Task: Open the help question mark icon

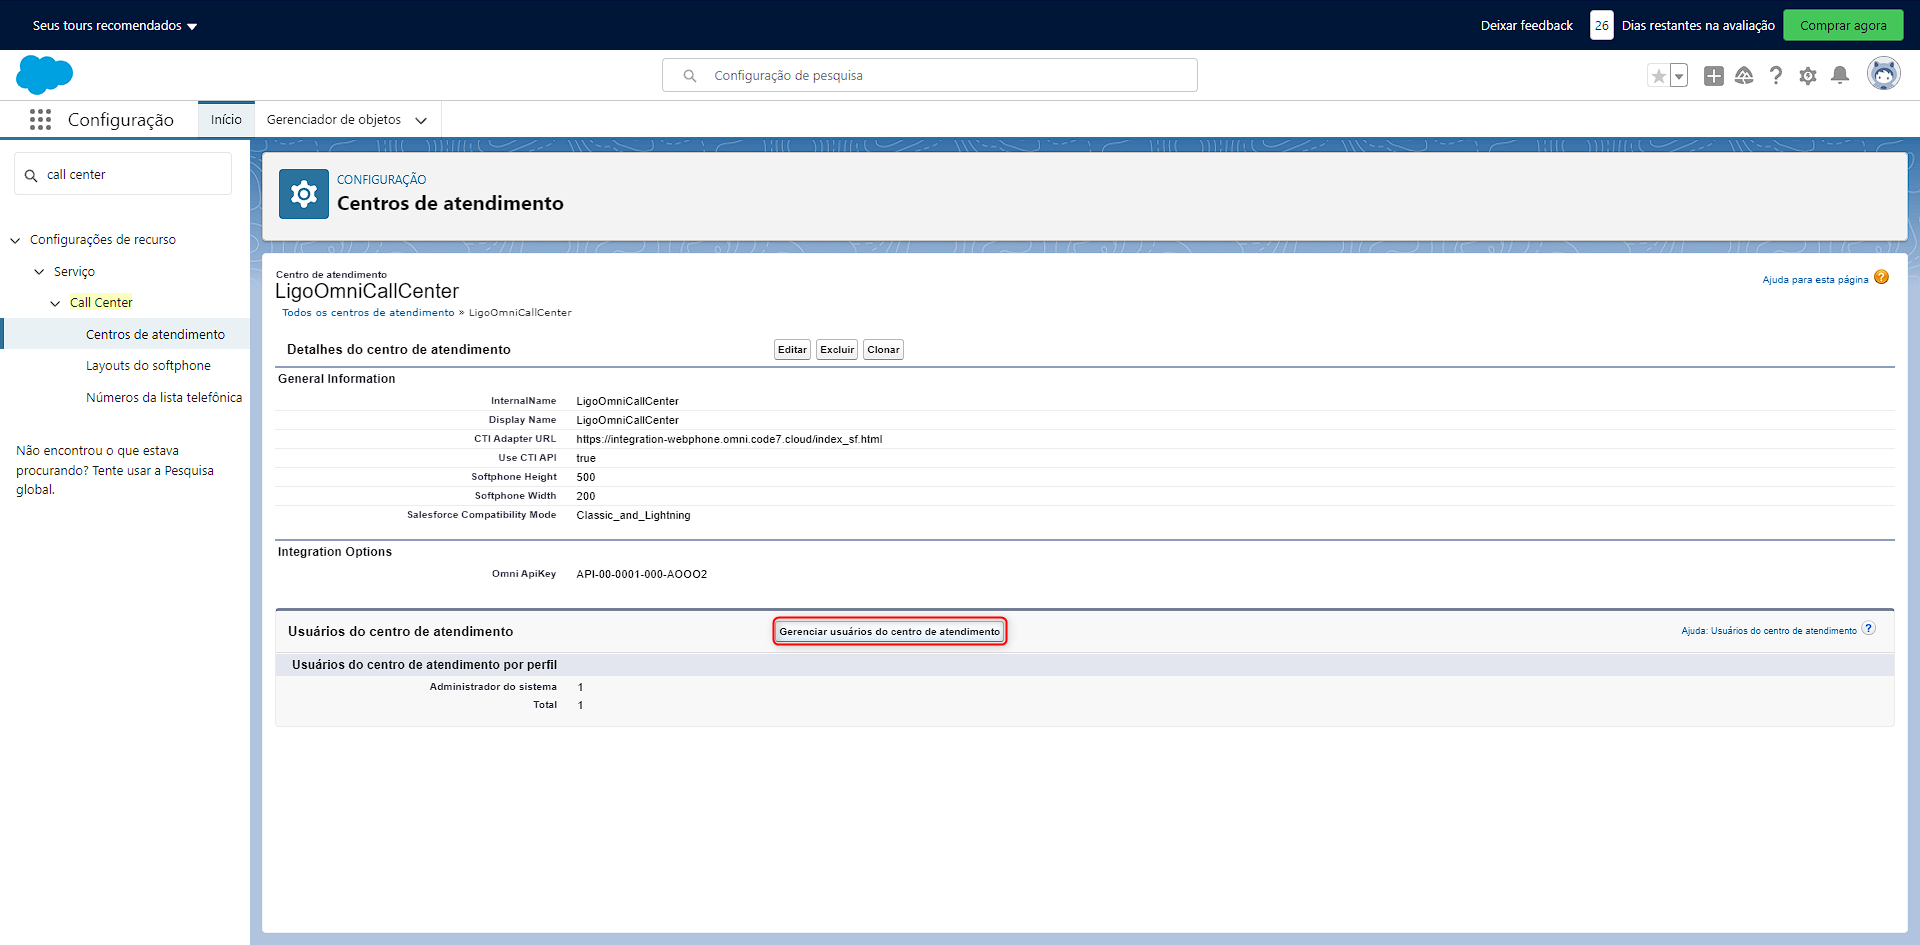Action: pyautogui.click(x=1776, y=76)
